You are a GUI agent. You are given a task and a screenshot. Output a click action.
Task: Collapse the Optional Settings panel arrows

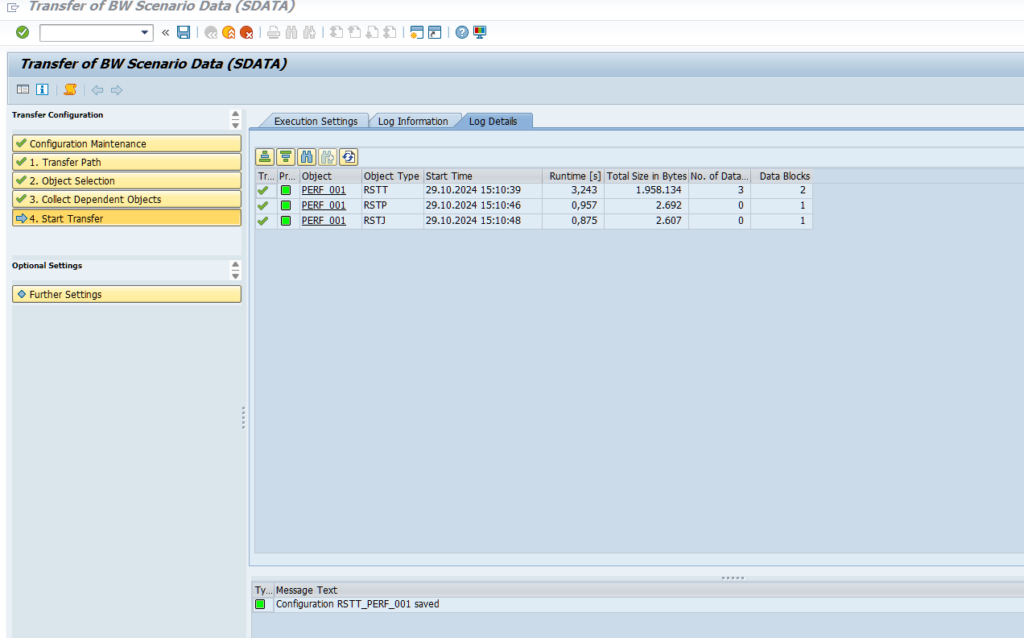pos(235,270)
